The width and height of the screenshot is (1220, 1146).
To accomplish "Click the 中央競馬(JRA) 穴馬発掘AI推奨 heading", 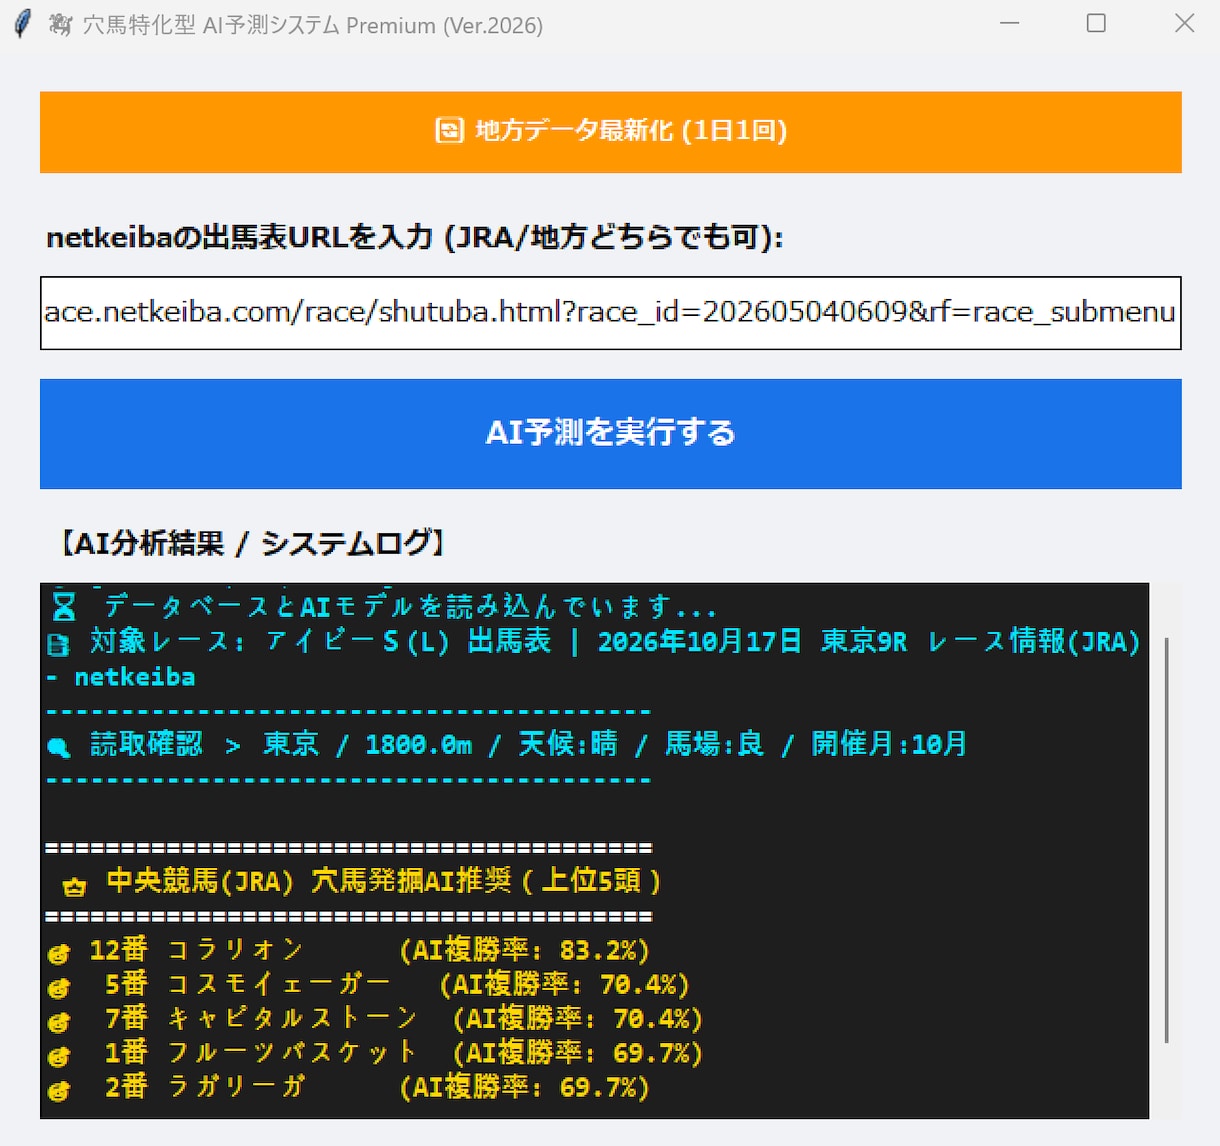I will 384,881.
